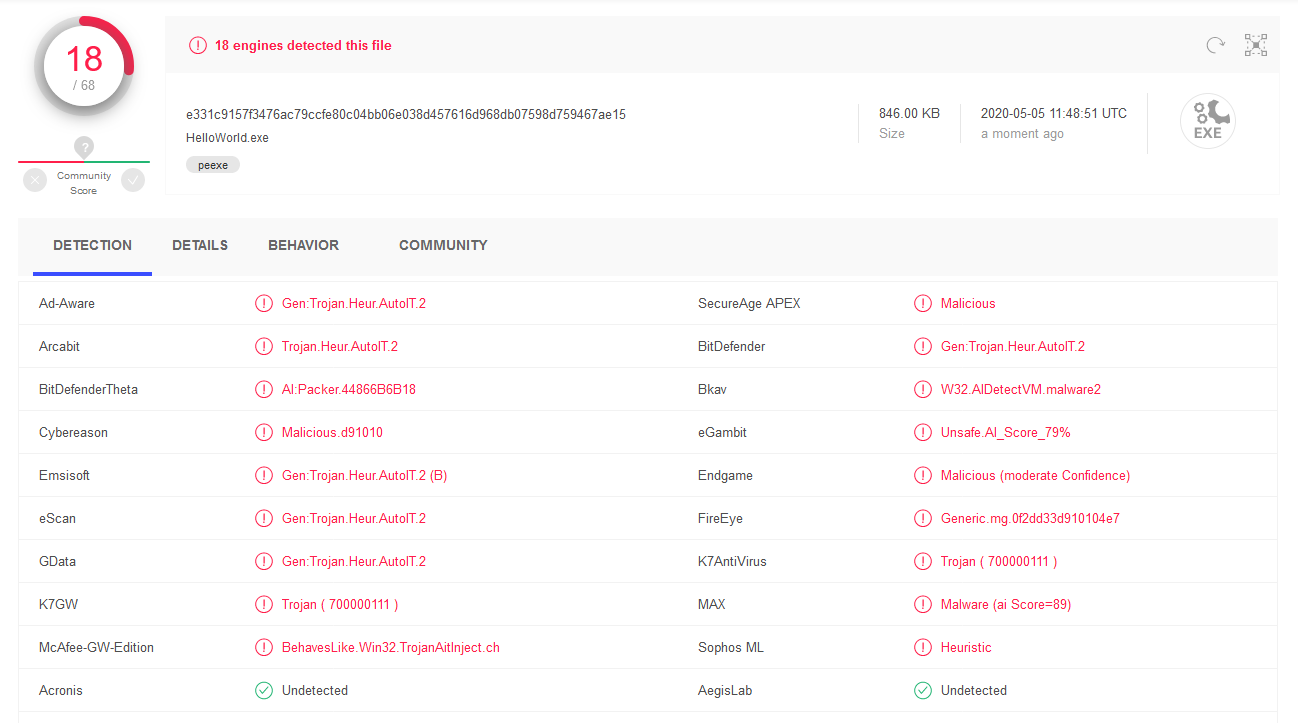Click the file SHA-256 hash text

coord(405,114)
